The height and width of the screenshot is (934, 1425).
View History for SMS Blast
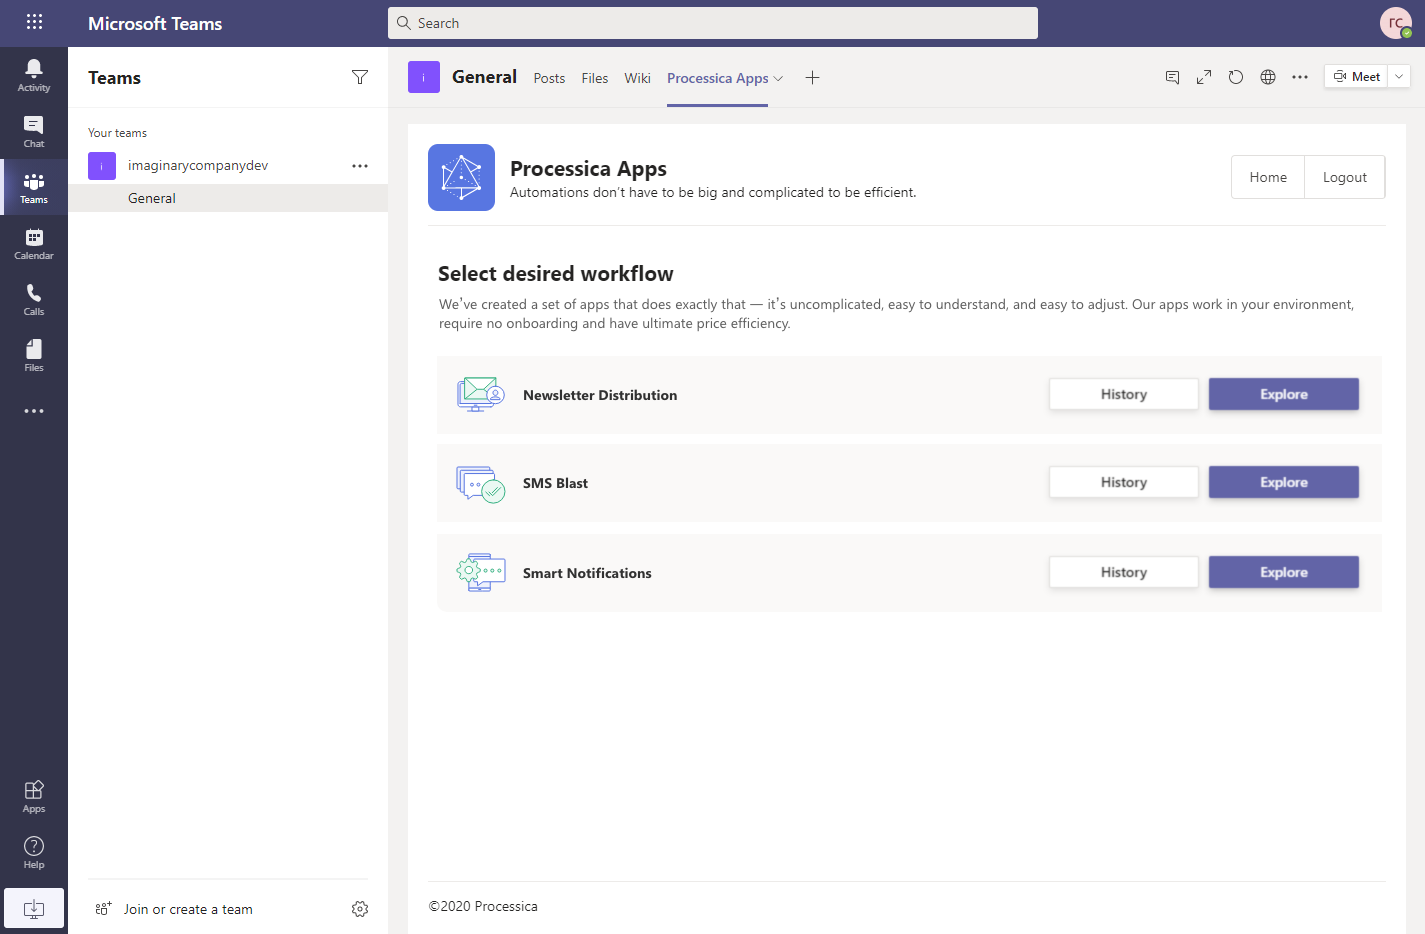[1124, 482]
